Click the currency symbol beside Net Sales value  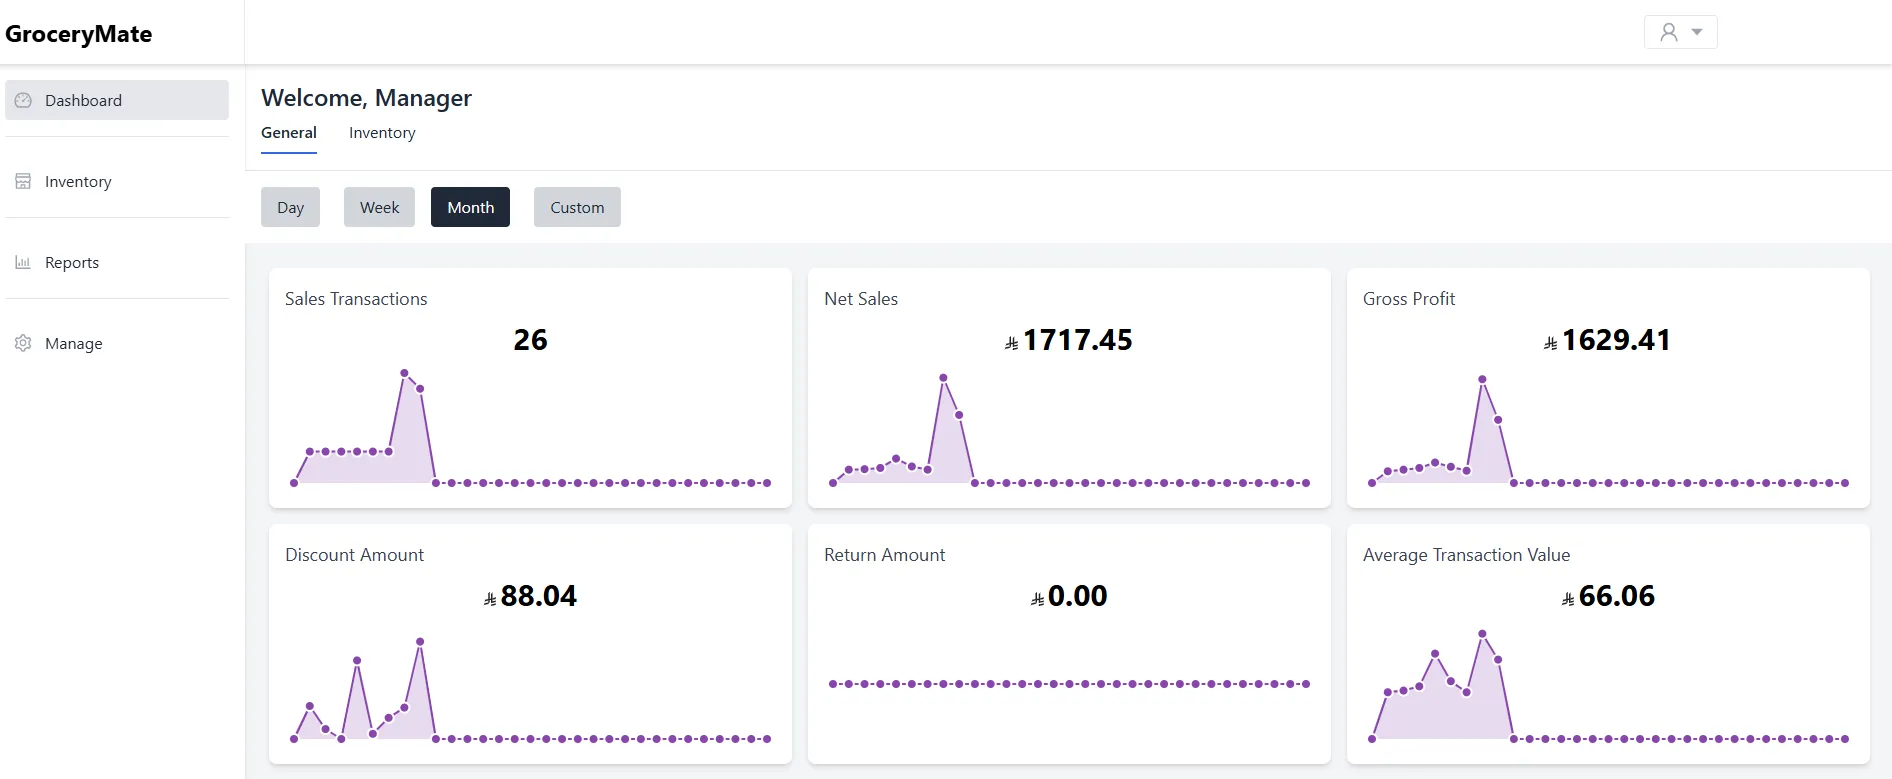point(1011,343)
